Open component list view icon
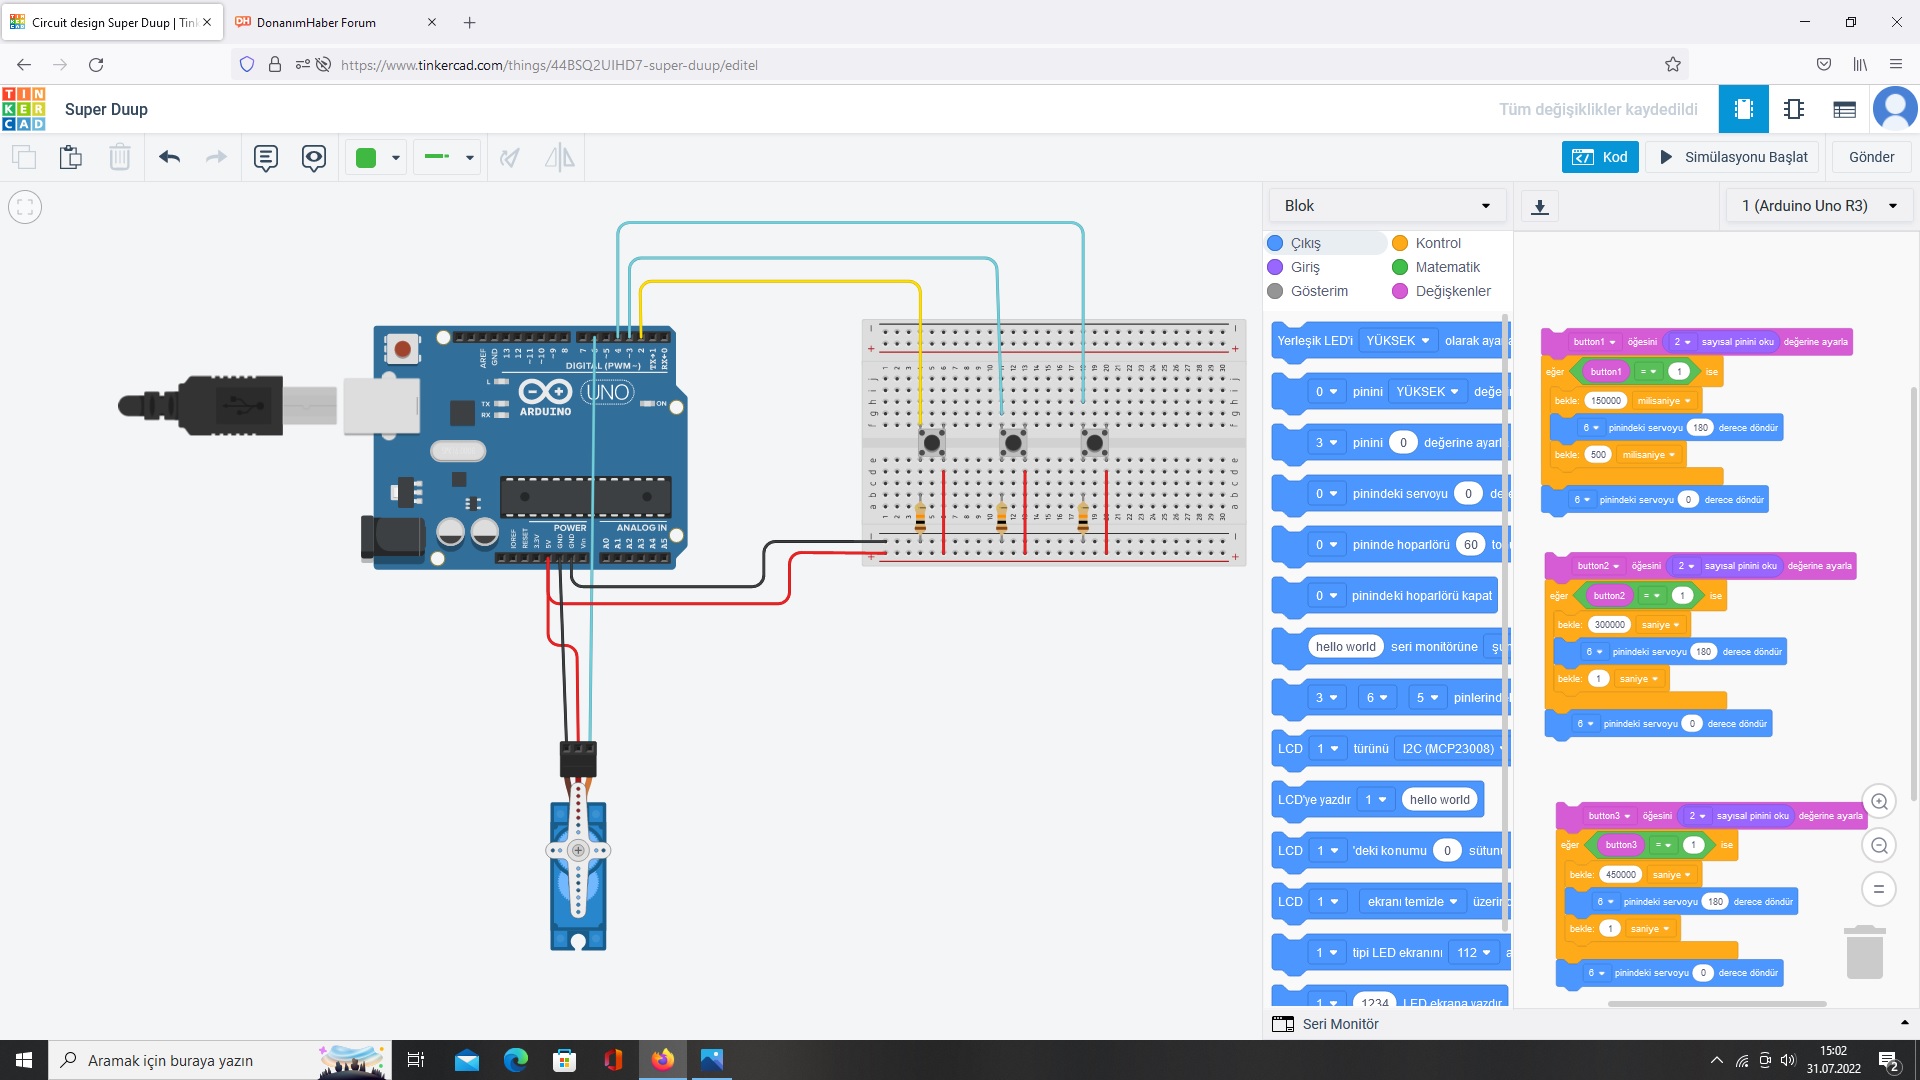The height and width of the screenshot is (1080, 1920). [1844, 109]
